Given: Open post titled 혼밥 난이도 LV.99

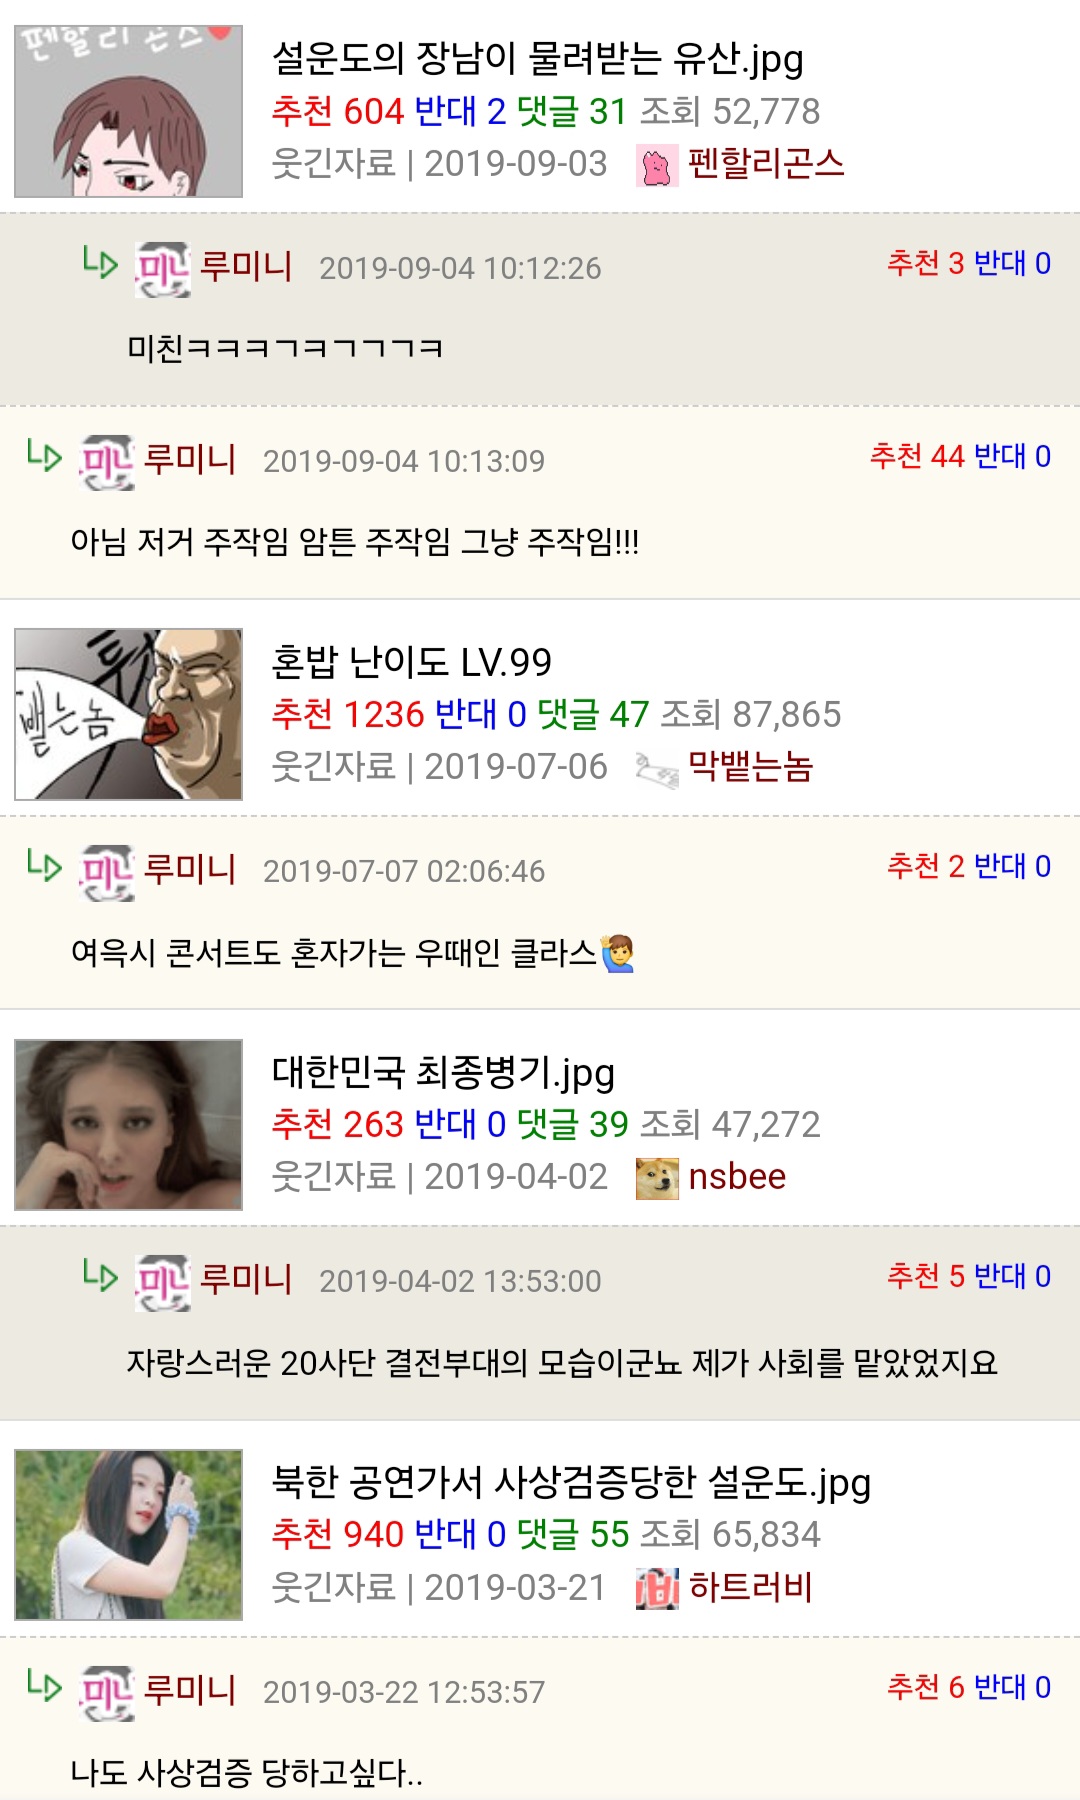Looking at the screenshot, I should [411, 662].
